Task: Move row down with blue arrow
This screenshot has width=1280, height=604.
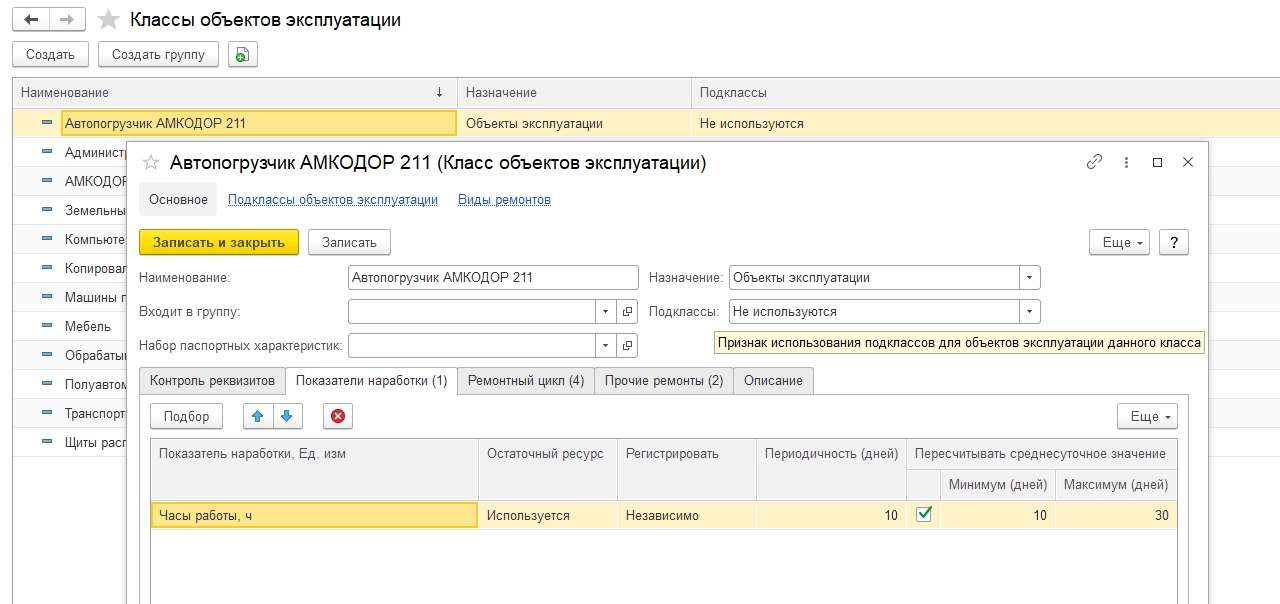Action: [286, 416]
